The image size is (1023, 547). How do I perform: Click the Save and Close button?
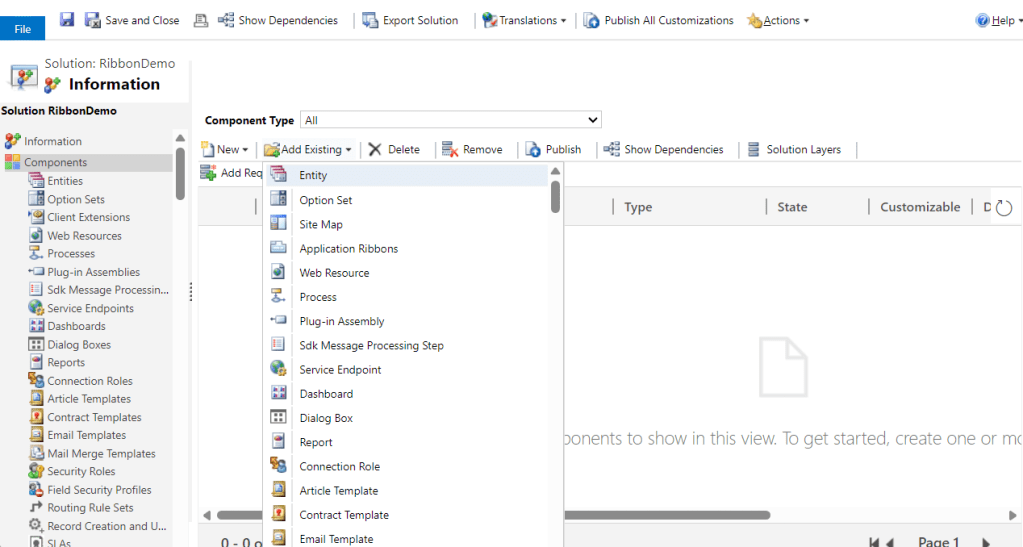coord(132,20)
